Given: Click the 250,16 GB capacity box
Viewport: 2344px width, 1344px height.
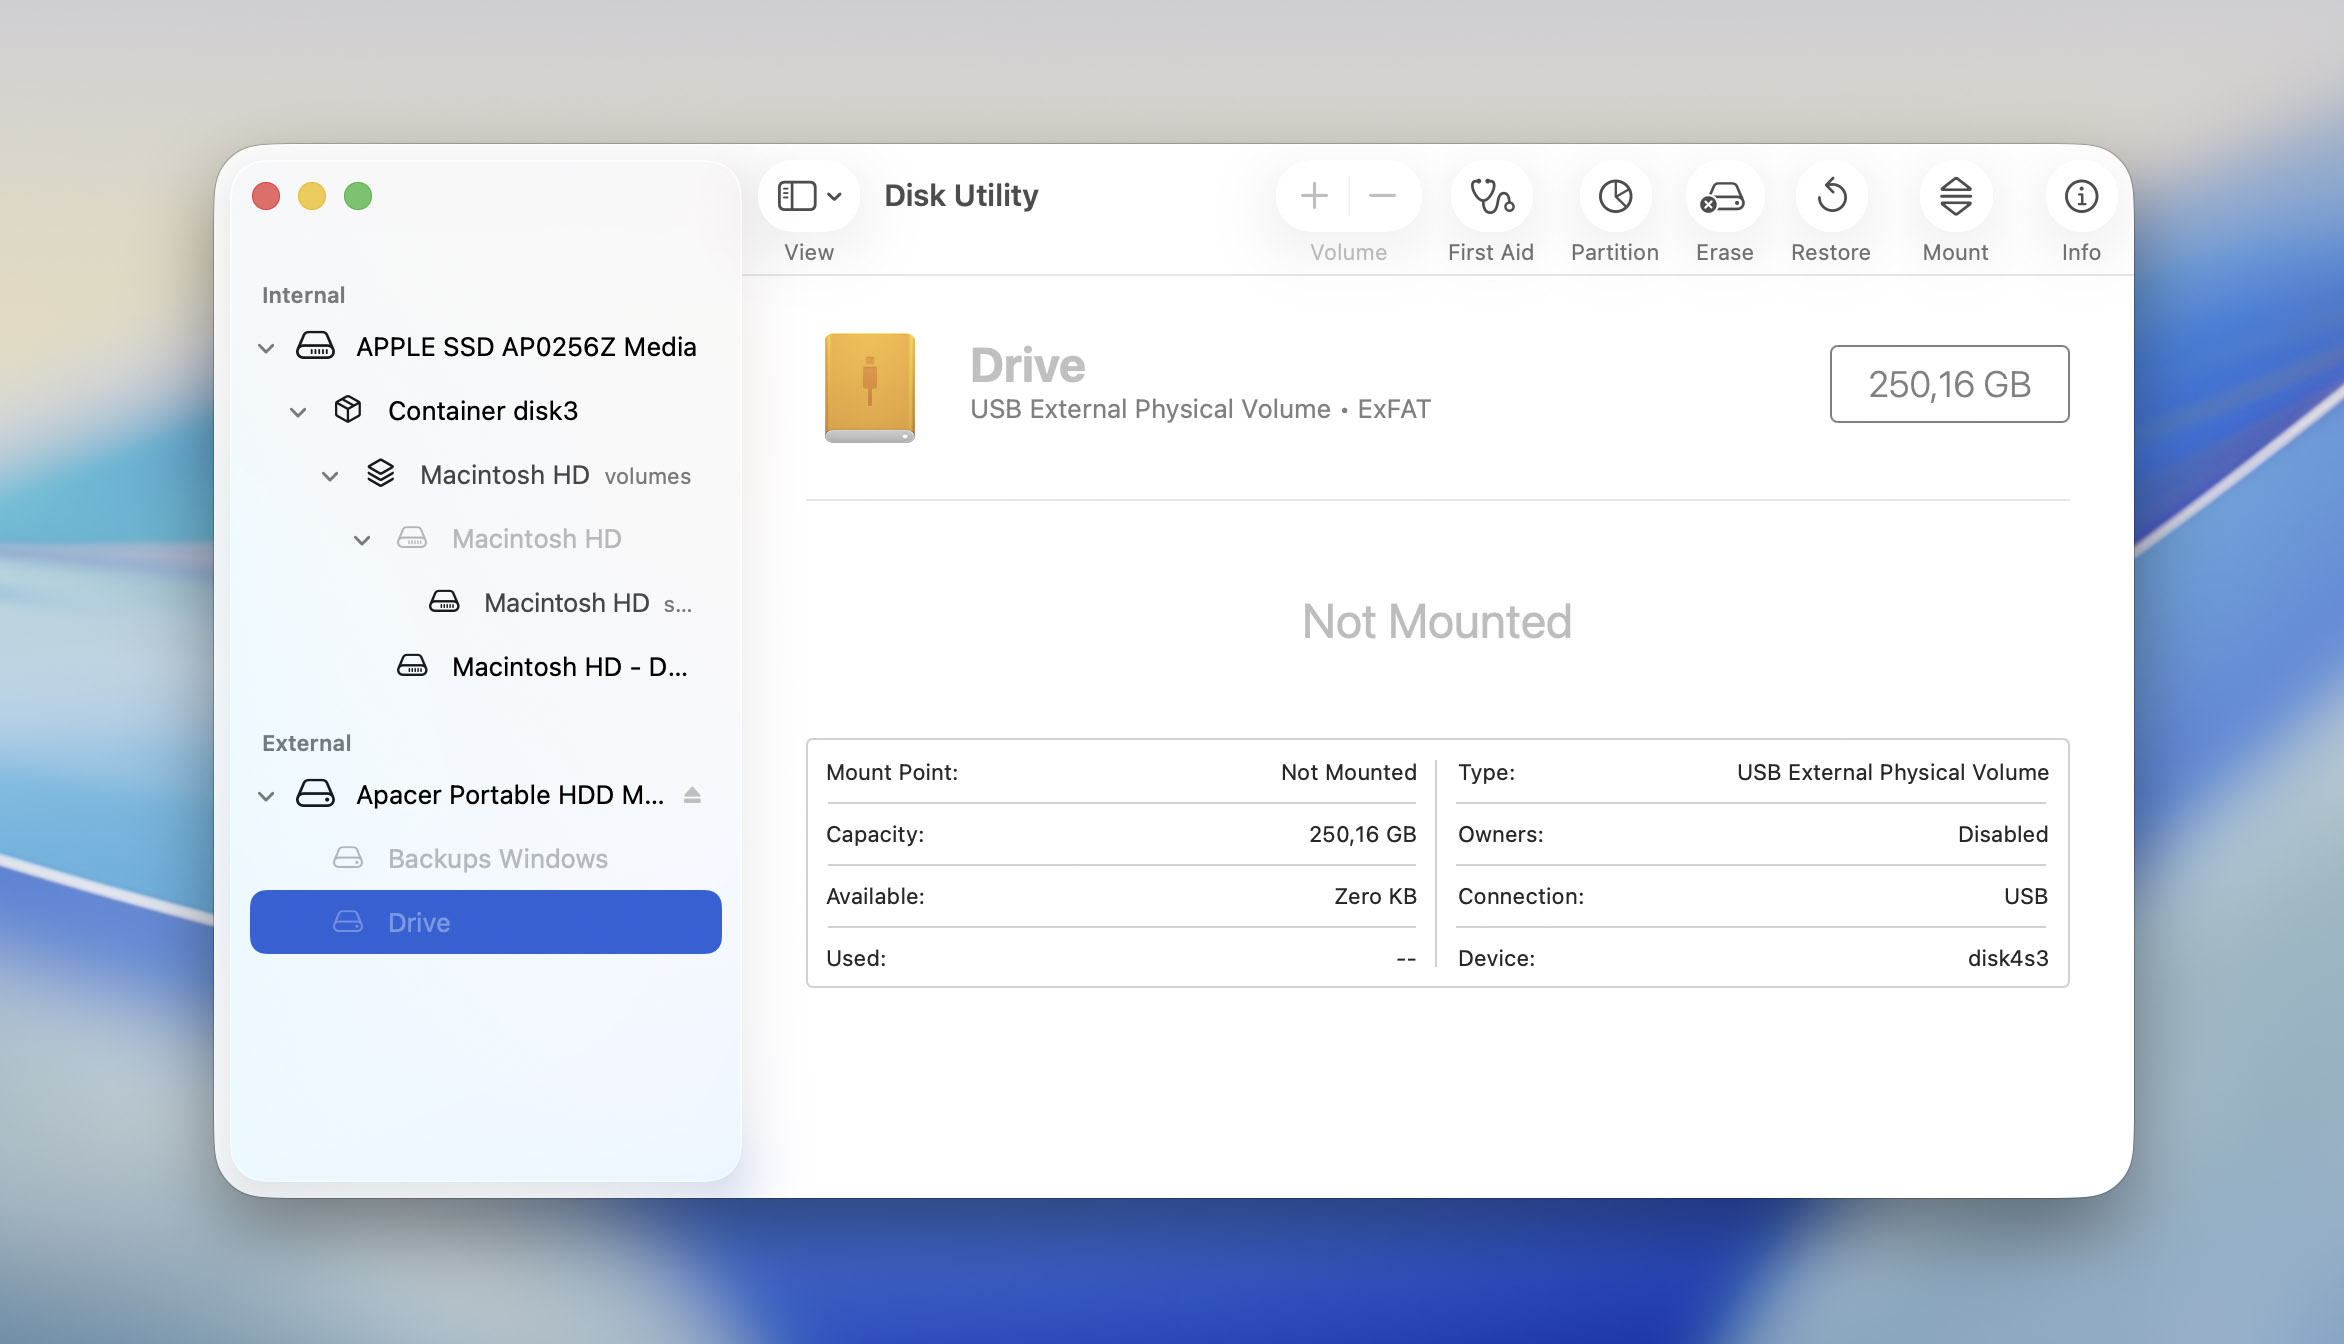Looking at the screenshot, I should coord(1949,384).
